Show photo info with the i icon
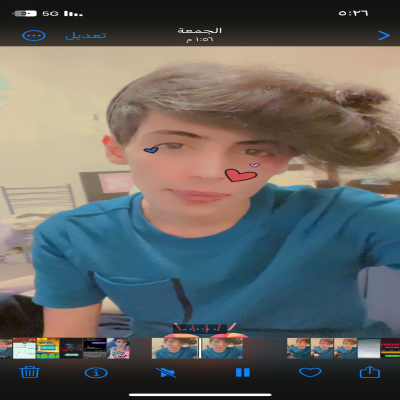400x400 pixels. tap(96, 373)
